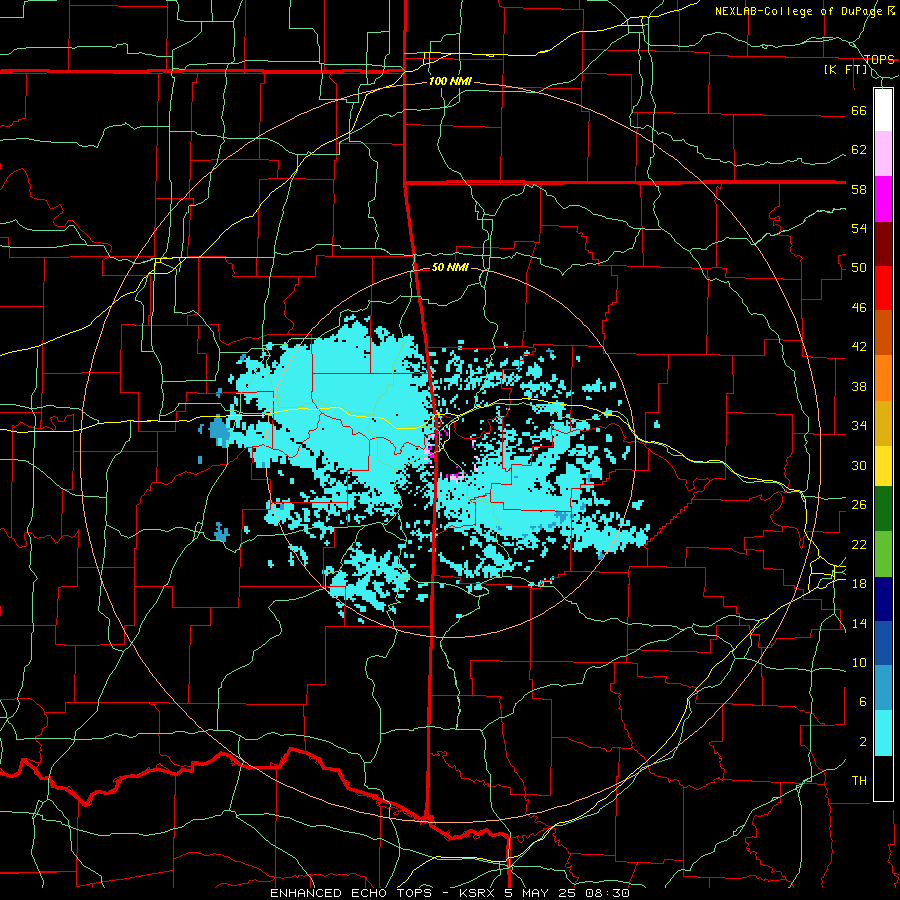Click the light pink legend swatch
Image resolution: width=900 pixels, height=900 pixels.
point(883,154)
